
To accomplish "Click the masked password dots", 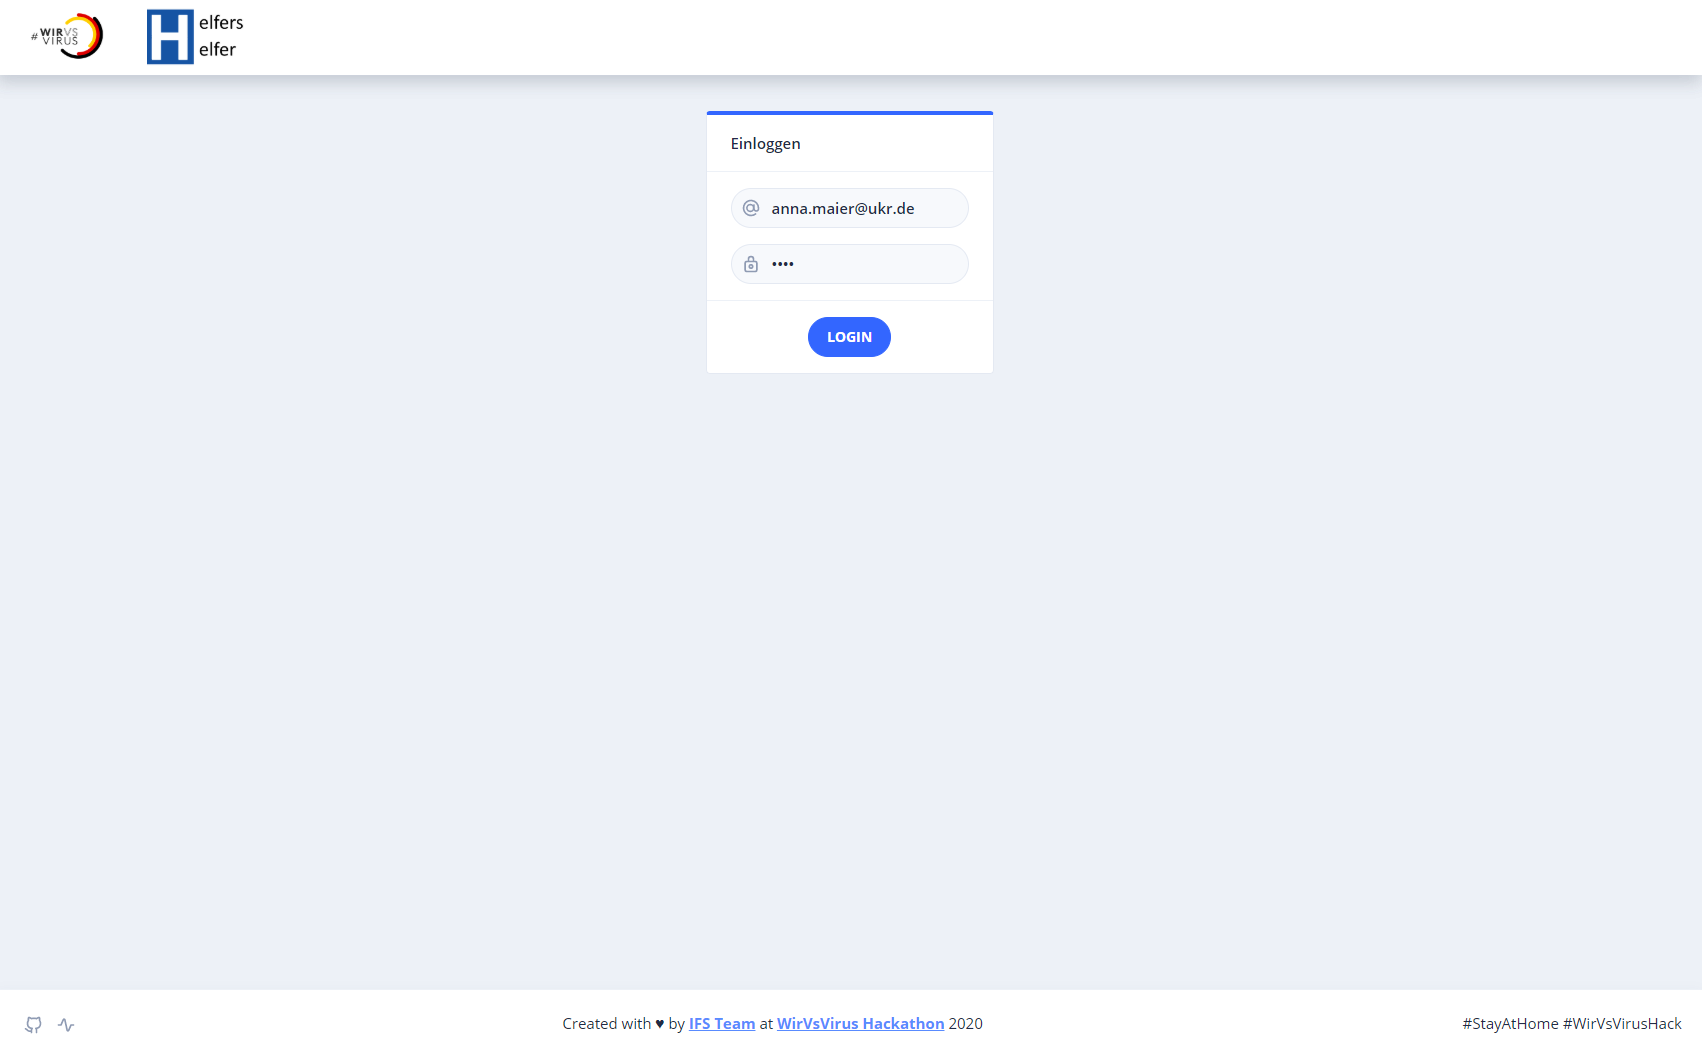I will (783, 264).
